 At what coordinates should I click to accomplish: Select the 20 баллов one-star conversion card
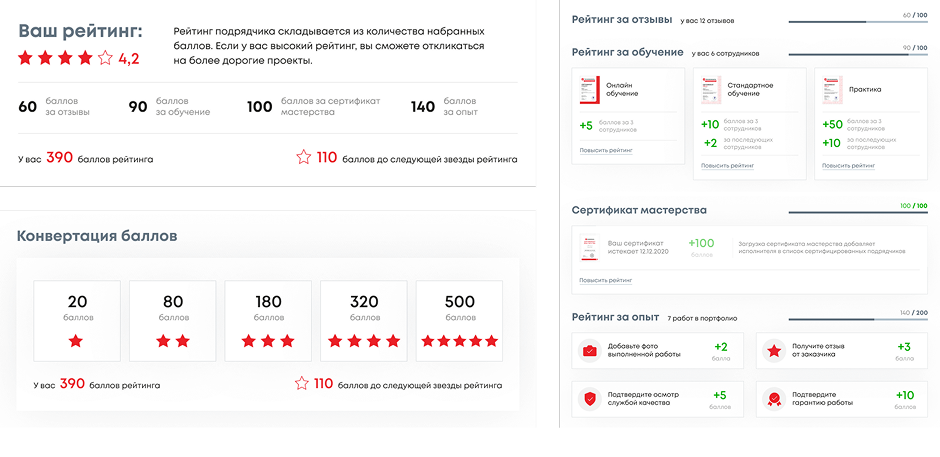pos(77,320)
